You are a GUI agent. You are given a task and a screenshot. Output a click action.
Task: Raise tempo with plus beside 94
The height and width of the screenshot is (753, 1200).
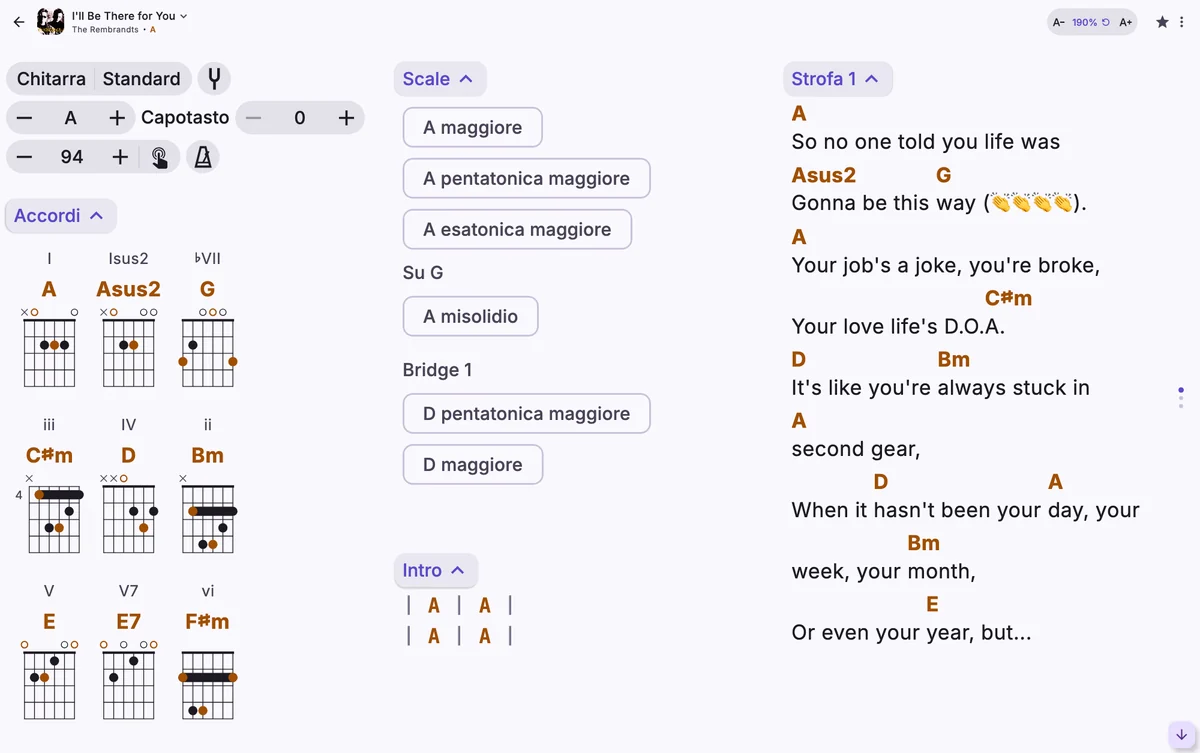point(120,157)
